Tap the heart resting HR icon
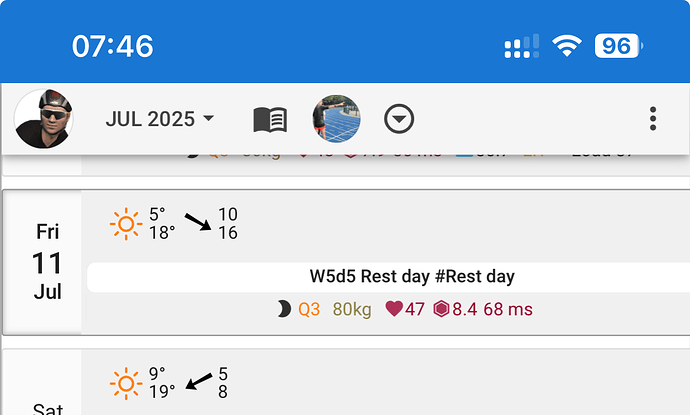690x415 pixels. tap(393, 310)
